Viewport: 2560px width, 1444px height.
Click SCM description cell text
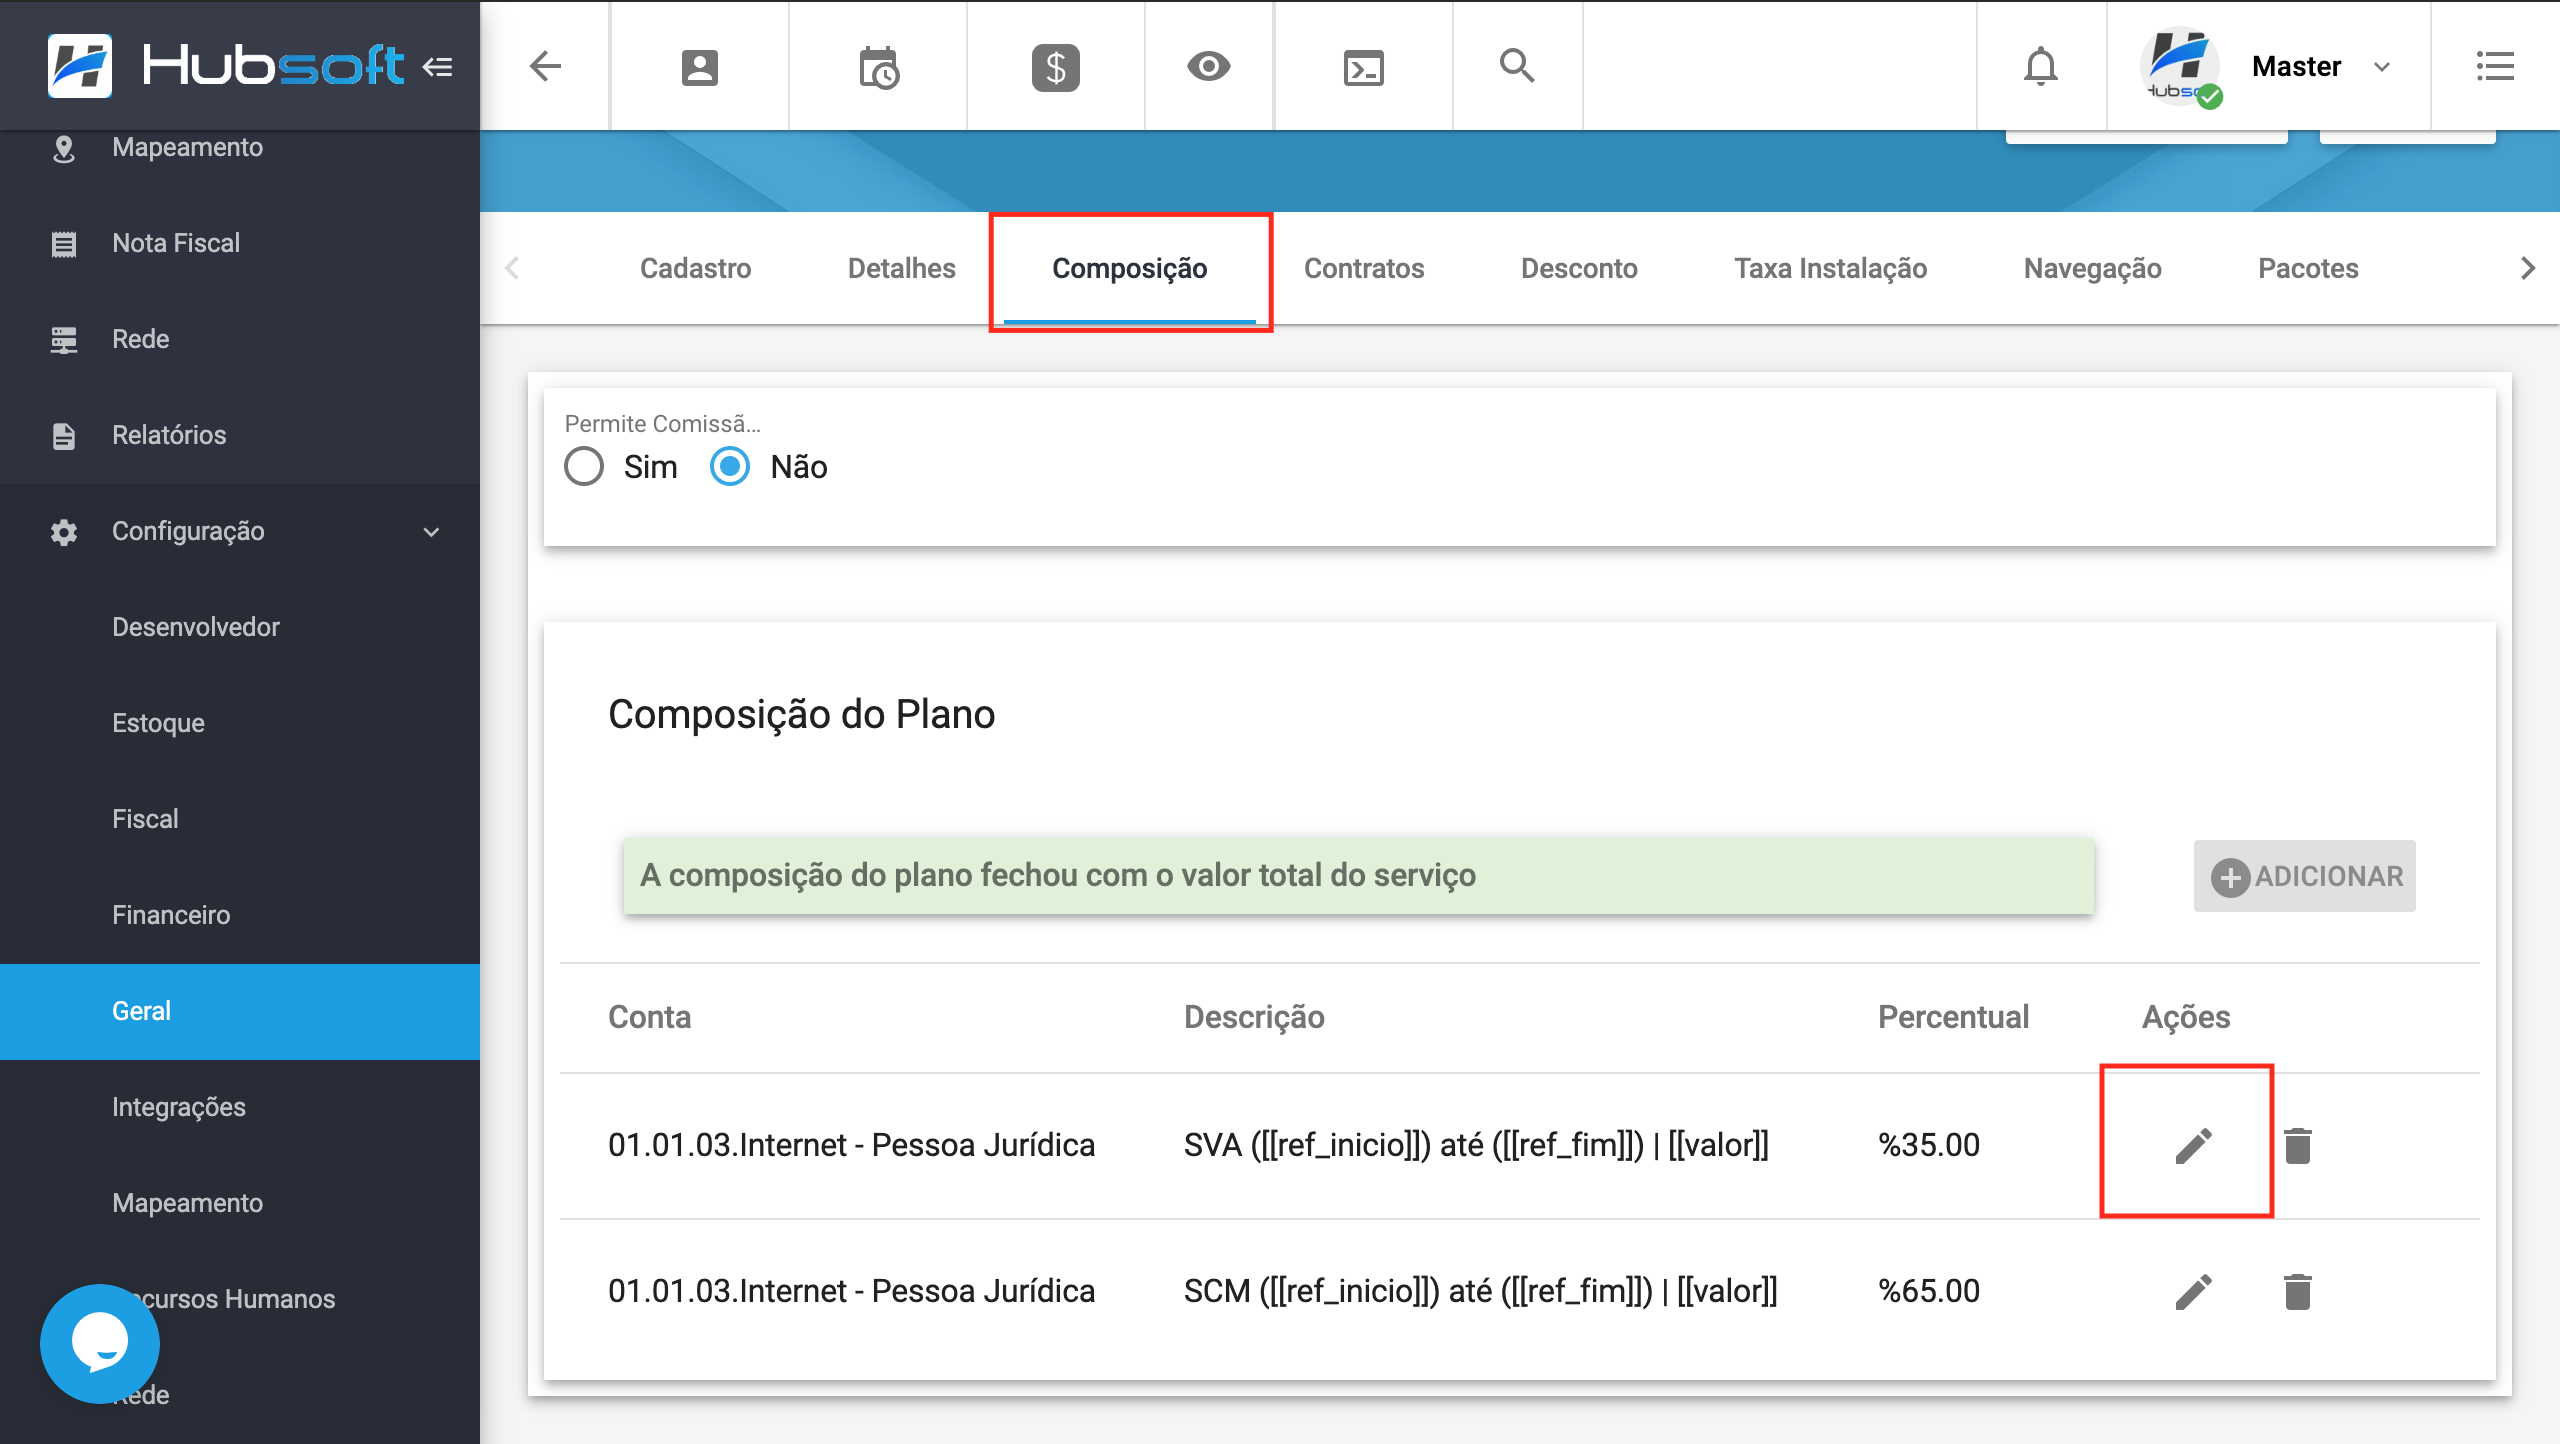(x=1480, y=1291)
